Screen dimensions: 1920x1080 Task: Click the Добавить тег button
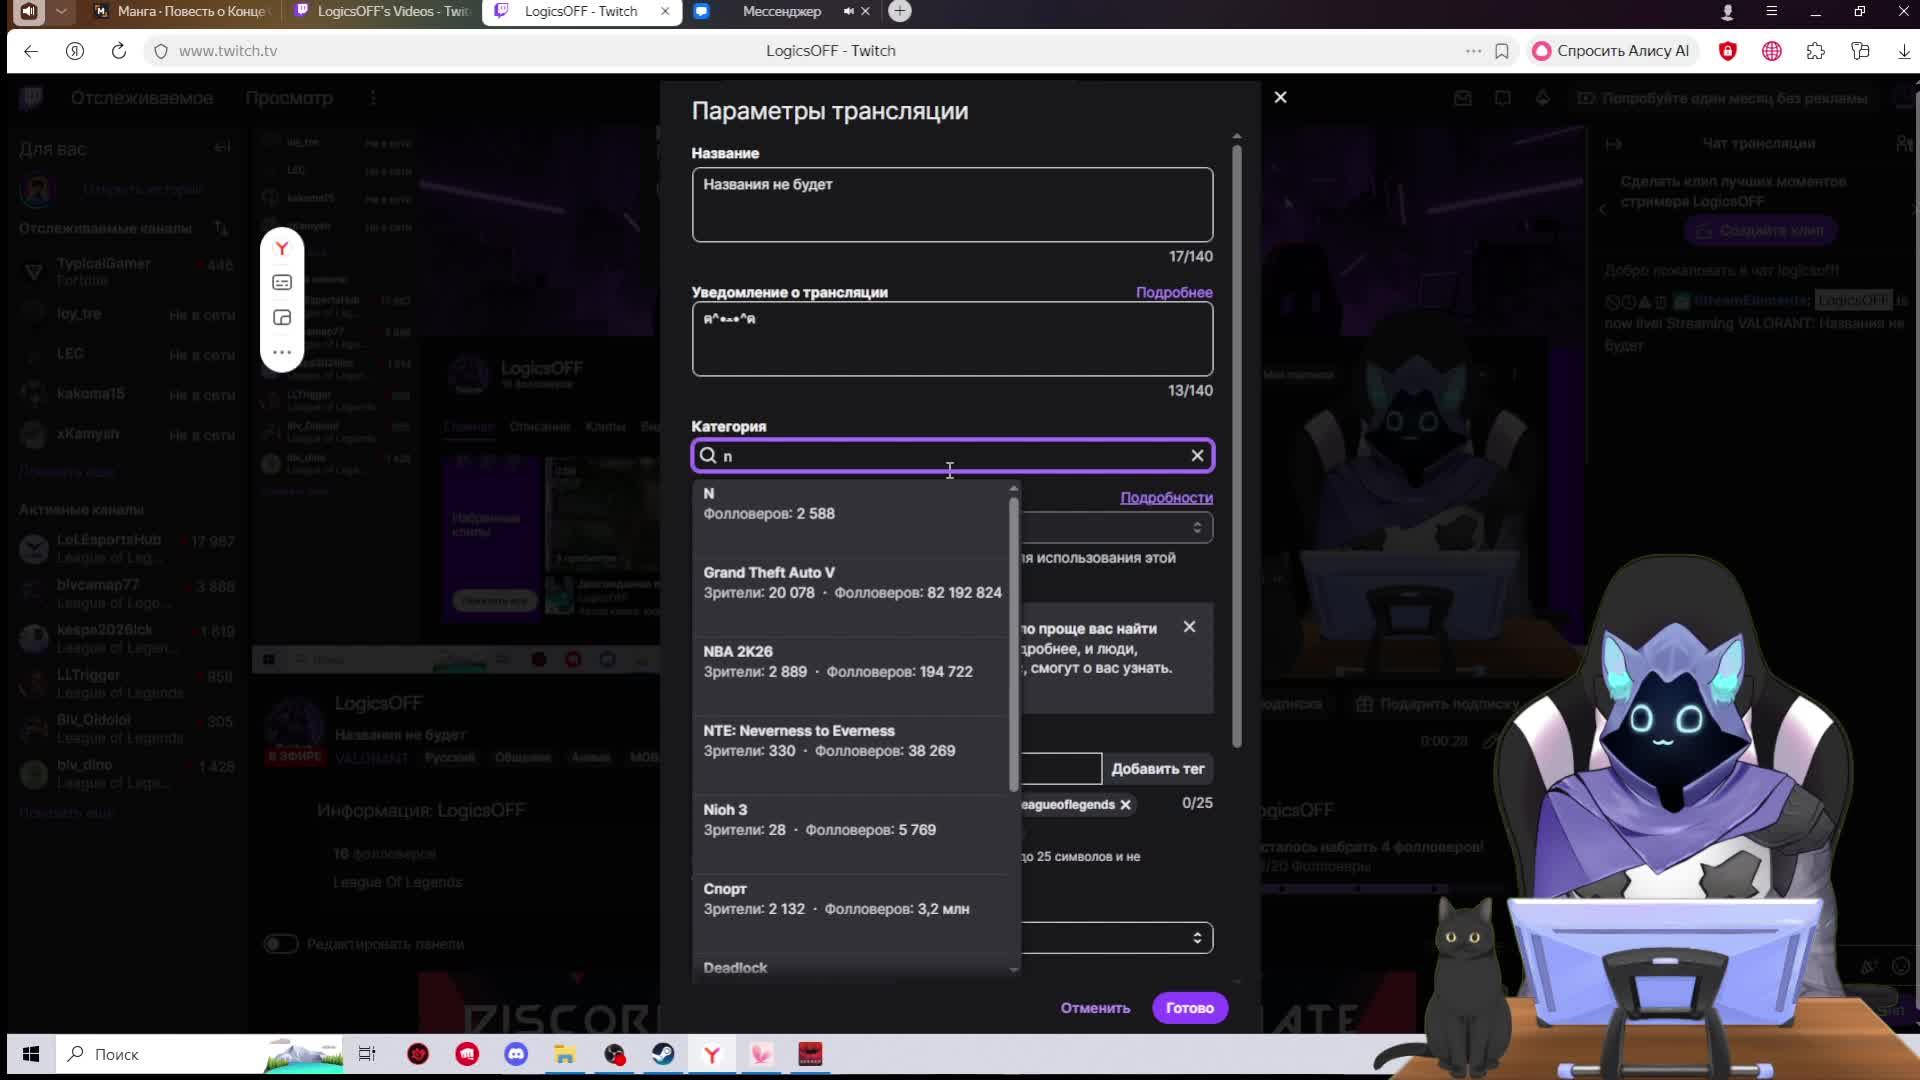(1157, 769)
